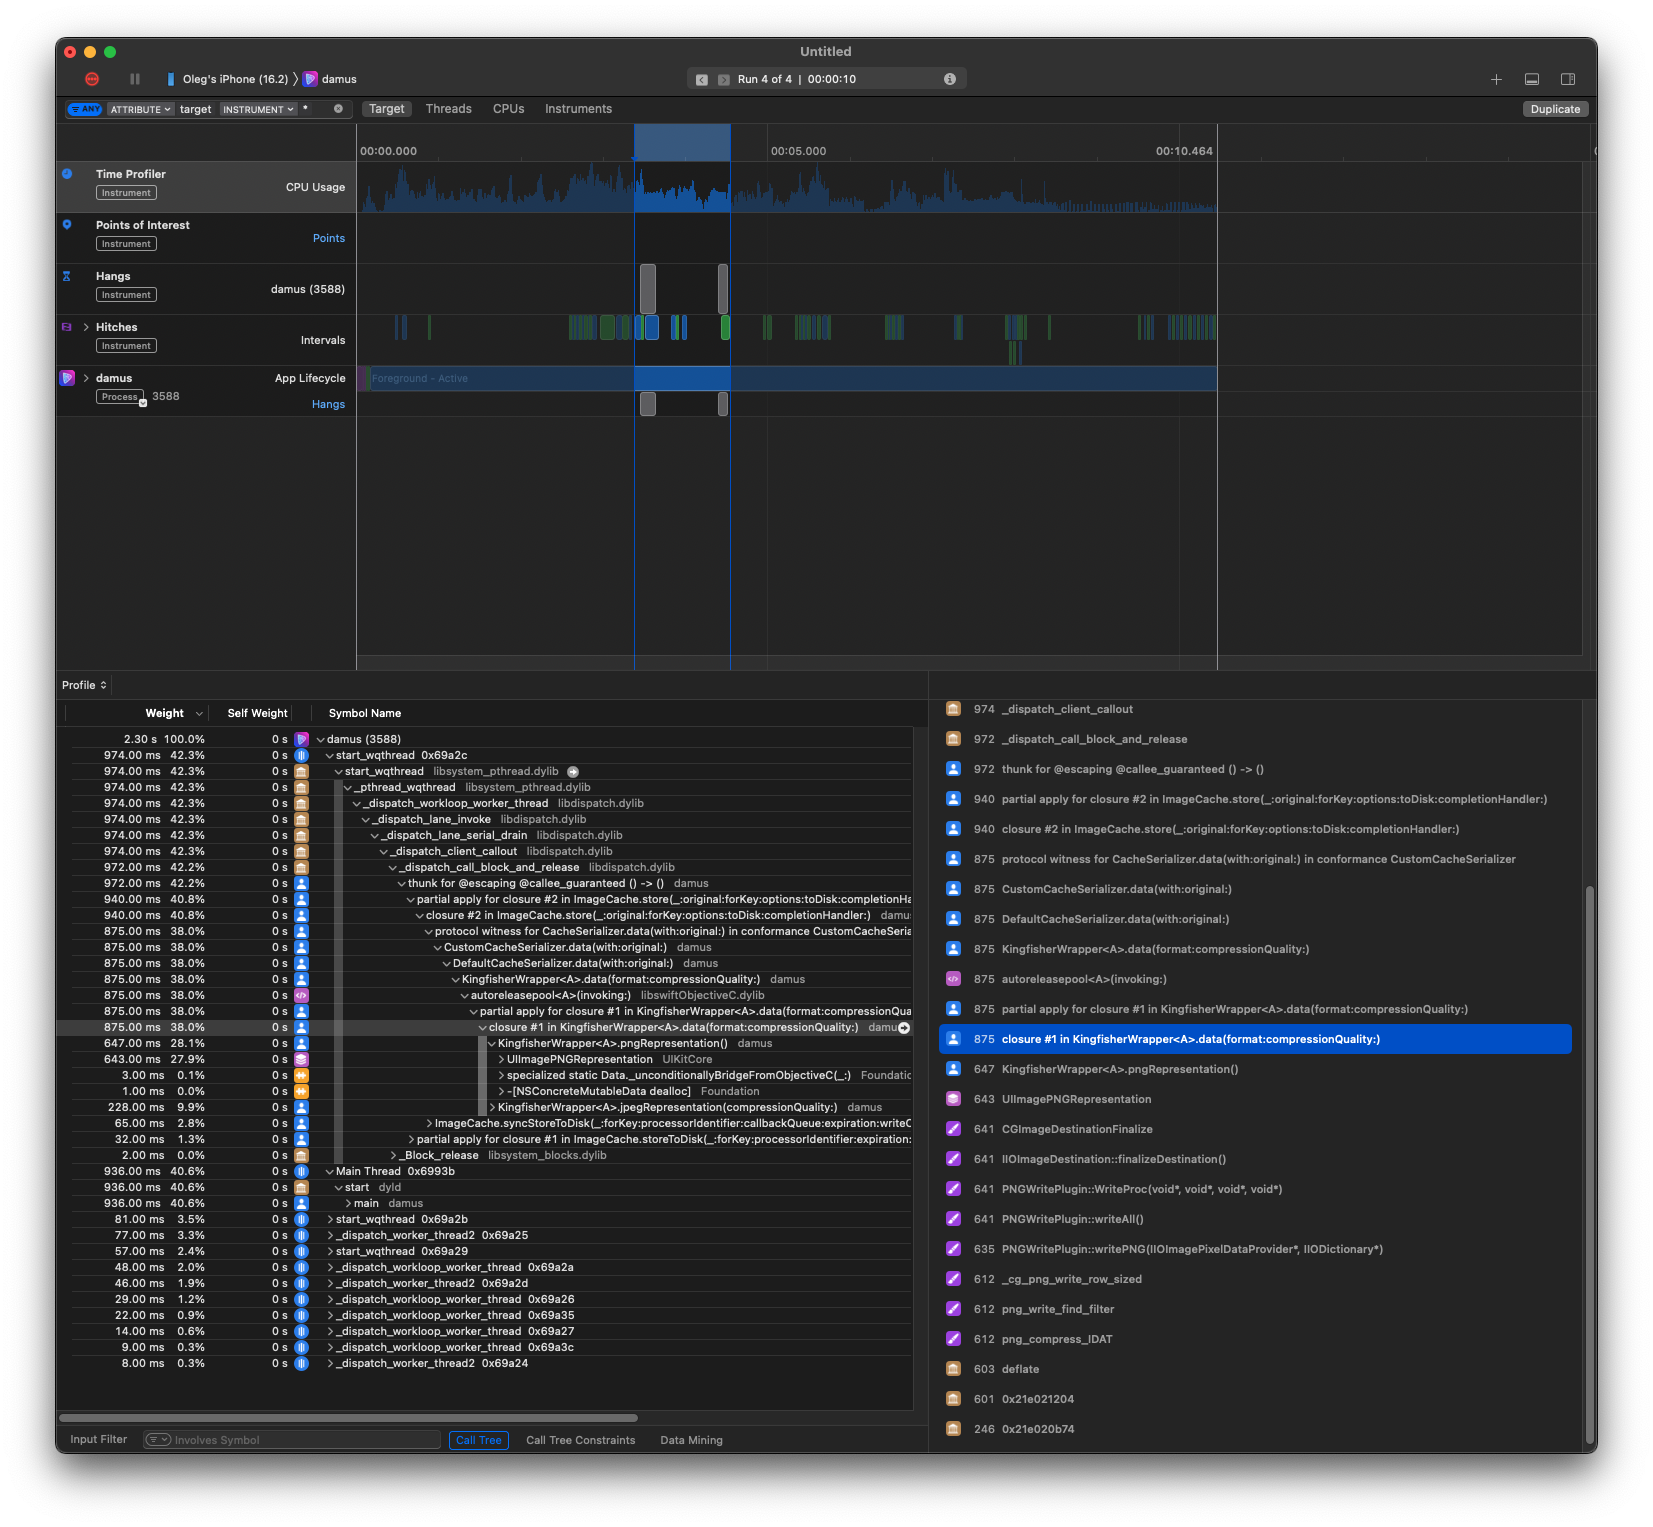Click the blue Hangs lane label under damus
Image resolution: width=1653 pixels, height=1527 pixels.
pyautogui.click(x=328, y=404)
